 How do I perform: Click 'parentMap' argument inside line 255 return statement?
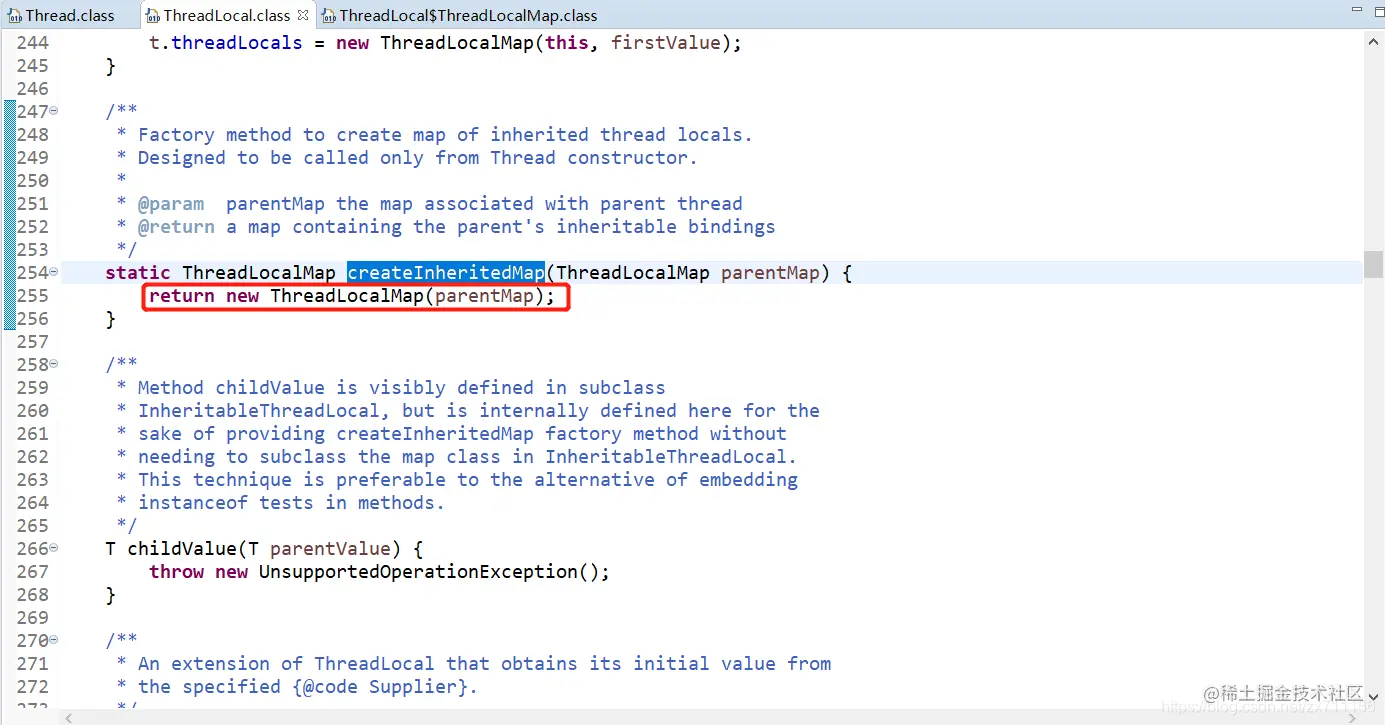point(484,295)
